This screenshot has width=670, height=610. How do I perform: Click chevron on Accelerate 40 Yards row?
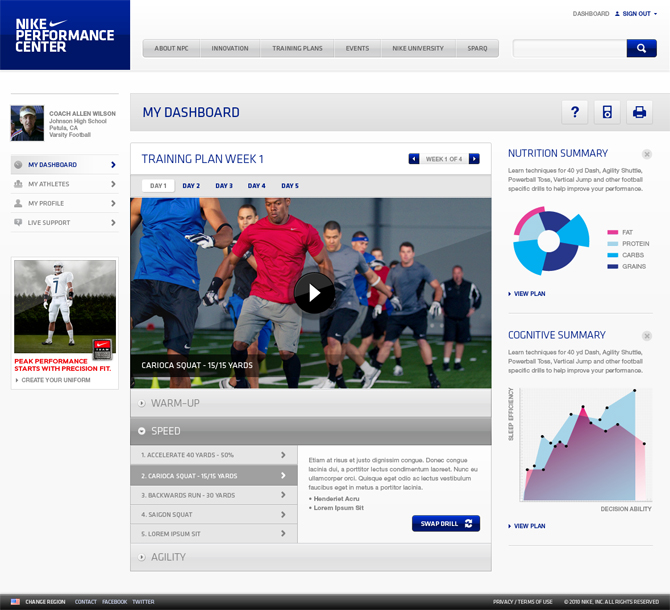click(x=283, y=455)
